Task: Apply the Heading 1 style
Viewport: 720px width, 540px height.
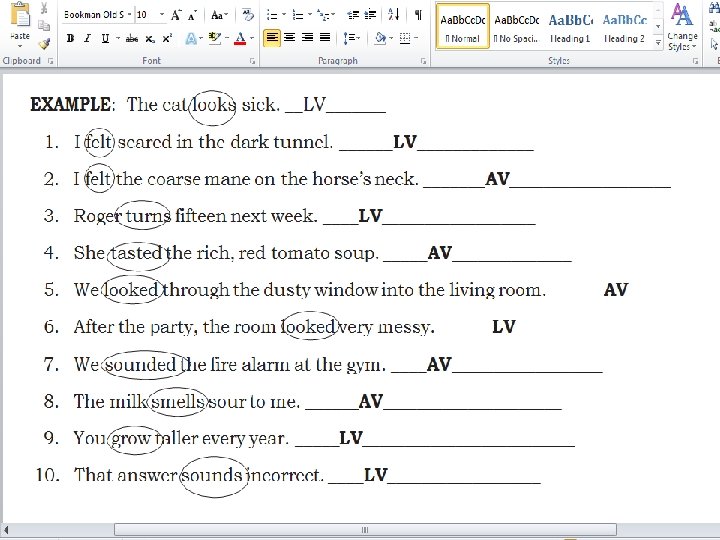Action: [x=570, y=26]
